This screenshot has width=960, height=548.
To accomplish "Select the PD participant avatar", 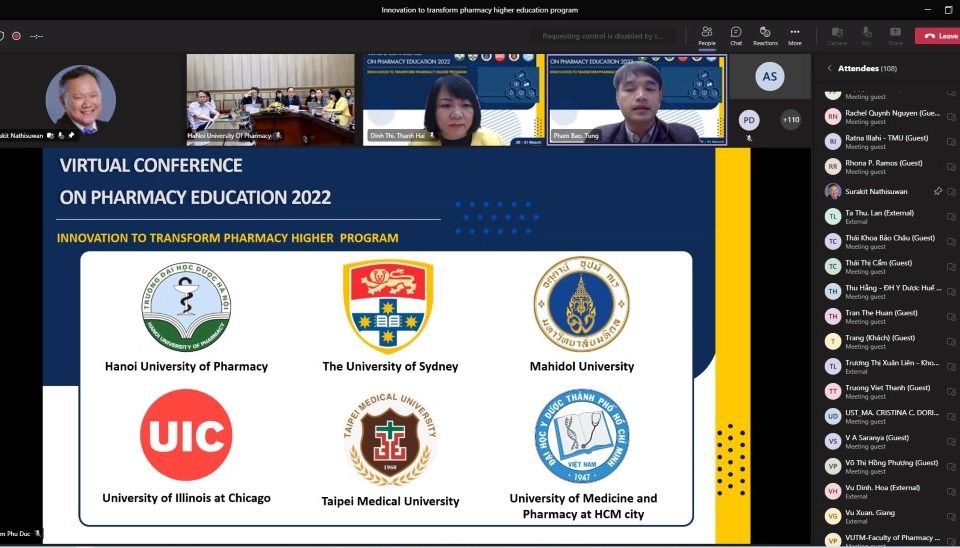I will (x=749, y=120).
